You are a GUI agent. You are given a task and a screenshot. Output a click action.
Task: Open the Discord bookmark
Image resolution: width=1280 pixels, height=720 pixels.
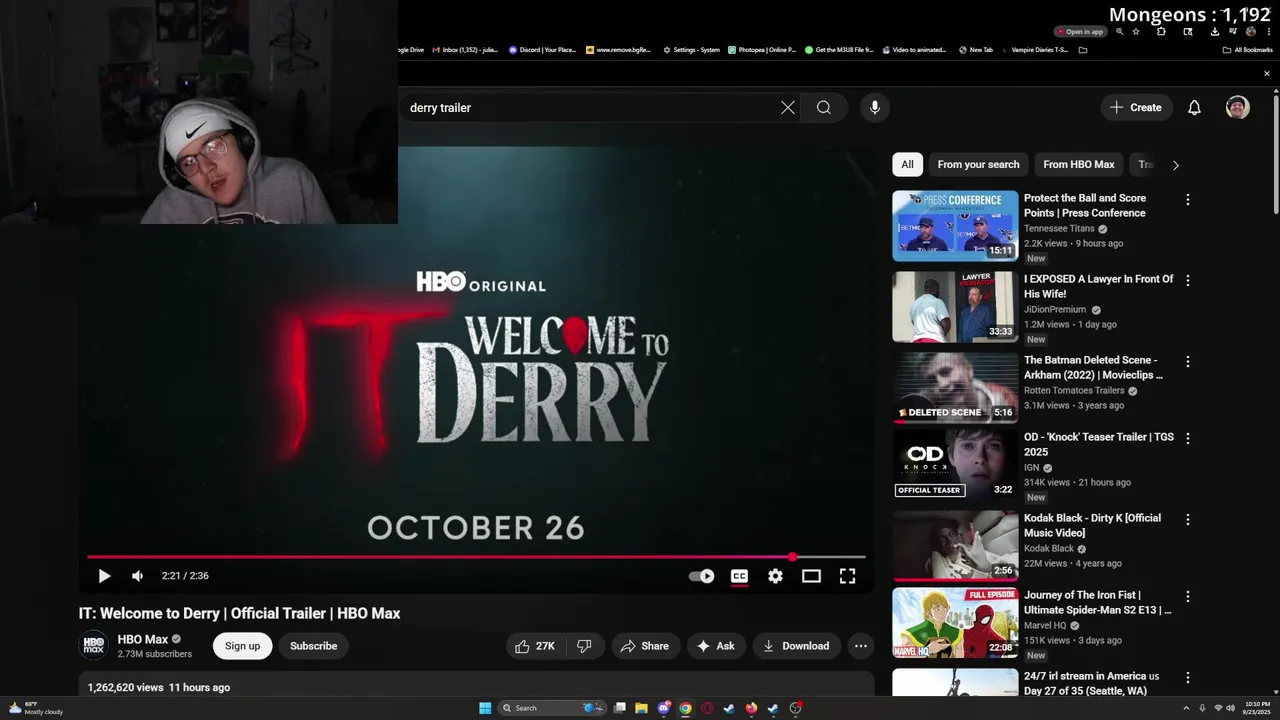(x=542, y=50)
